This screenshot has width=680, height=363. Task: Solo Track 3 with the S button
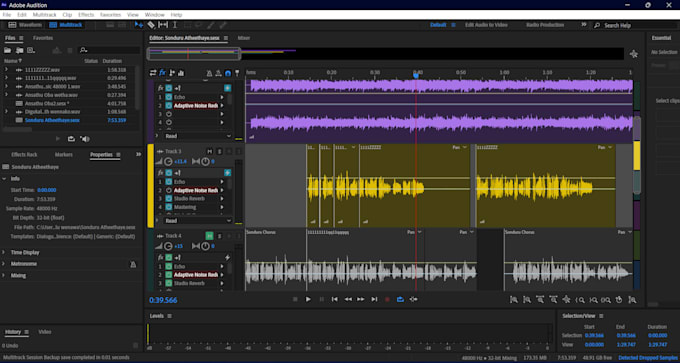tap(219, 151)
